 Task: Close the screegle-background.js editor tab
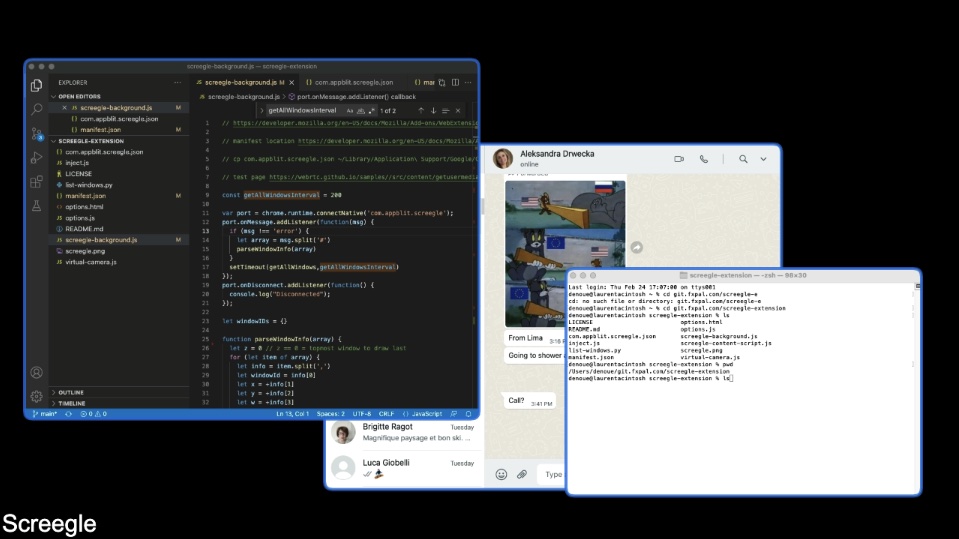[x=292, y=83]
